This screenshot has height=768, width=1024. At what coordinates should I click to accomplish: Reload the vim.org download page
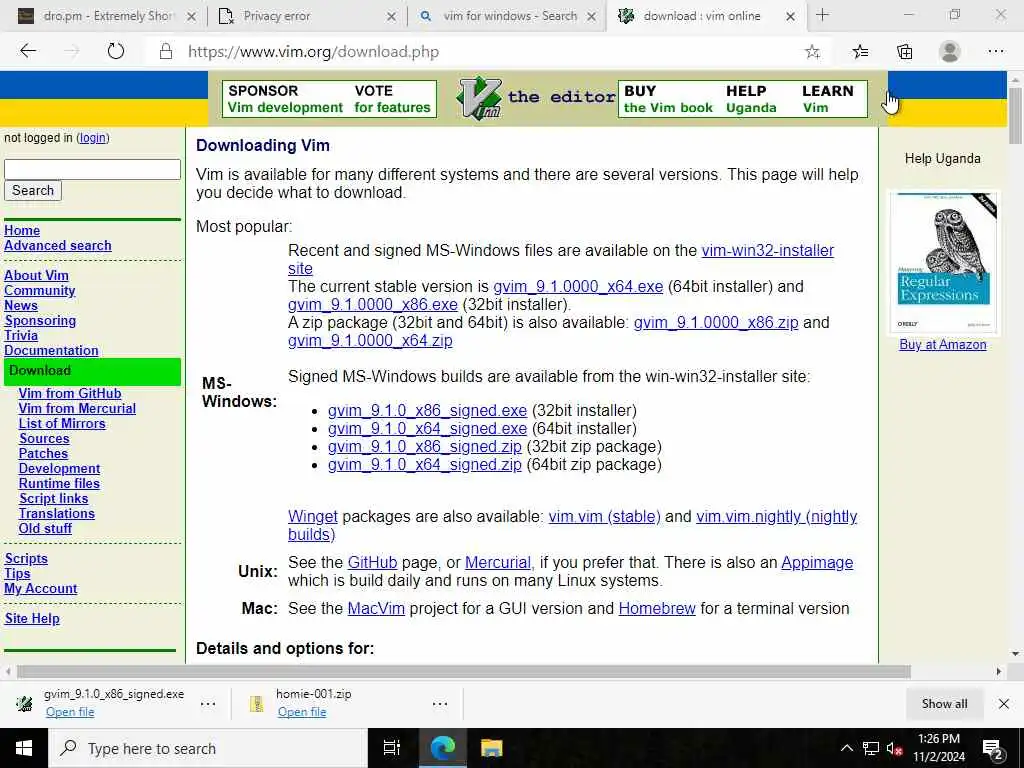coord(116,51)
